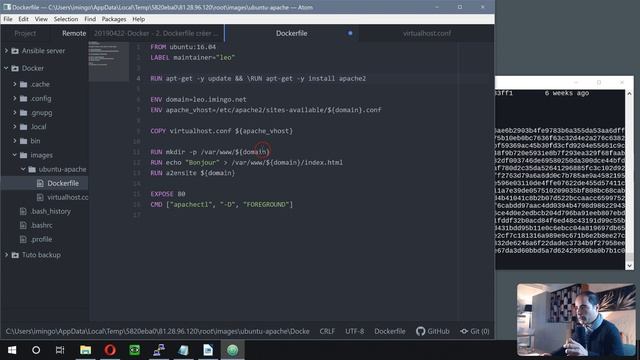Open Opera browser from taskbar

tap(110, 350)
